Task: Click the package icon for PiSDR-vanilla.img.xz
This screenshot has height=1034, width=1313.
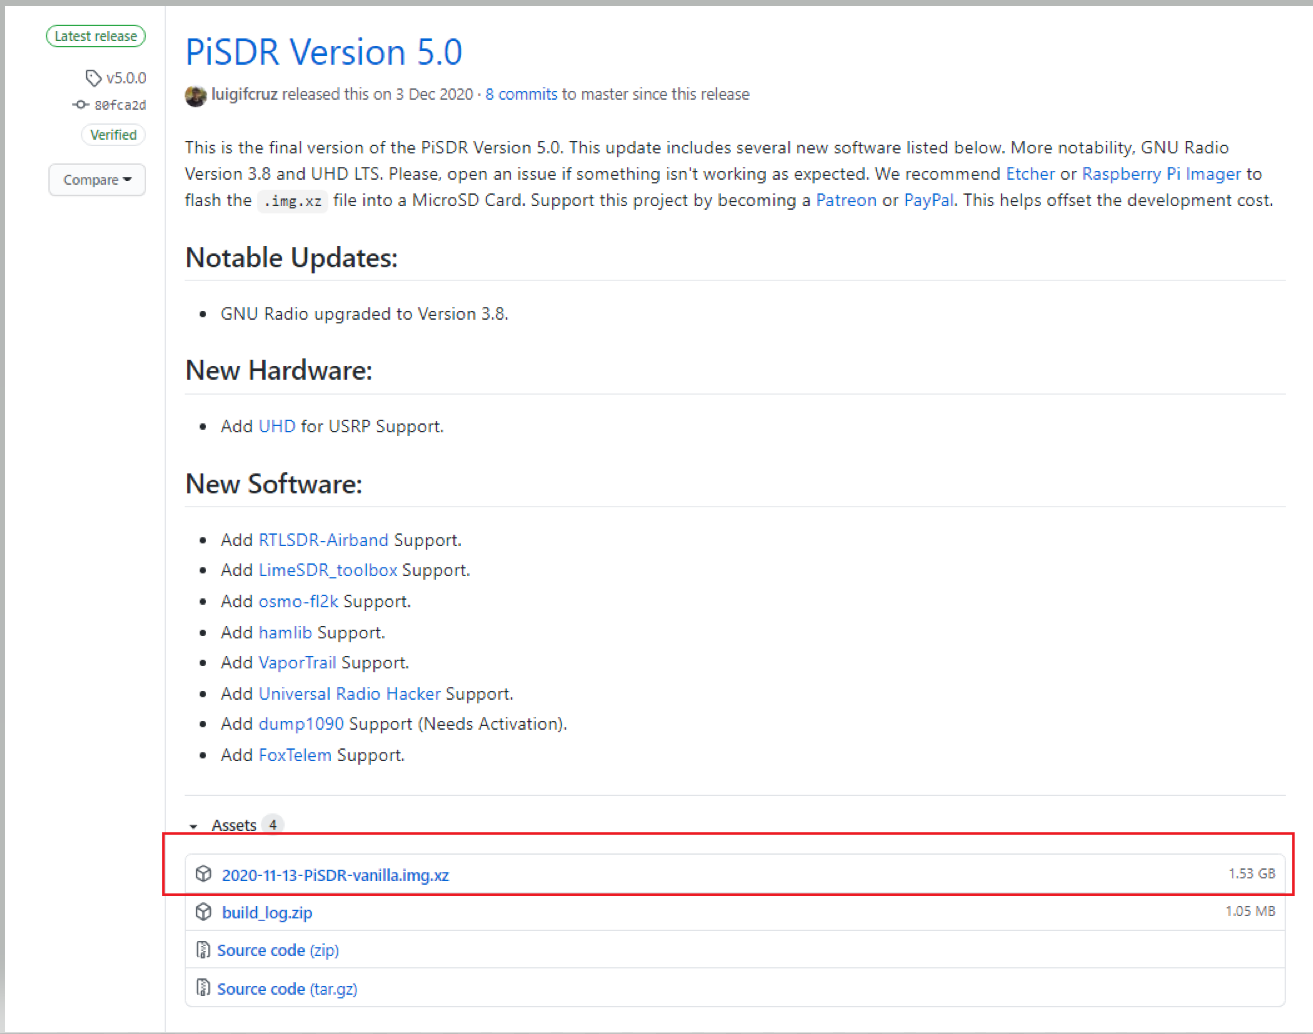Action: click(x=204, y=874)
